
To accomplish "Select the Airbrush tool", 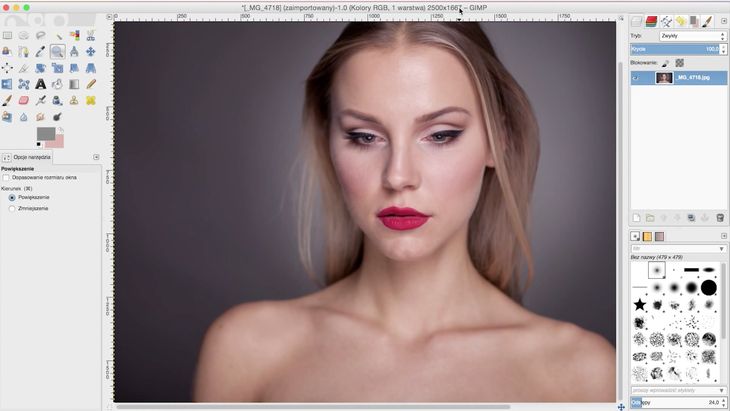I will [x=41, y=101].
